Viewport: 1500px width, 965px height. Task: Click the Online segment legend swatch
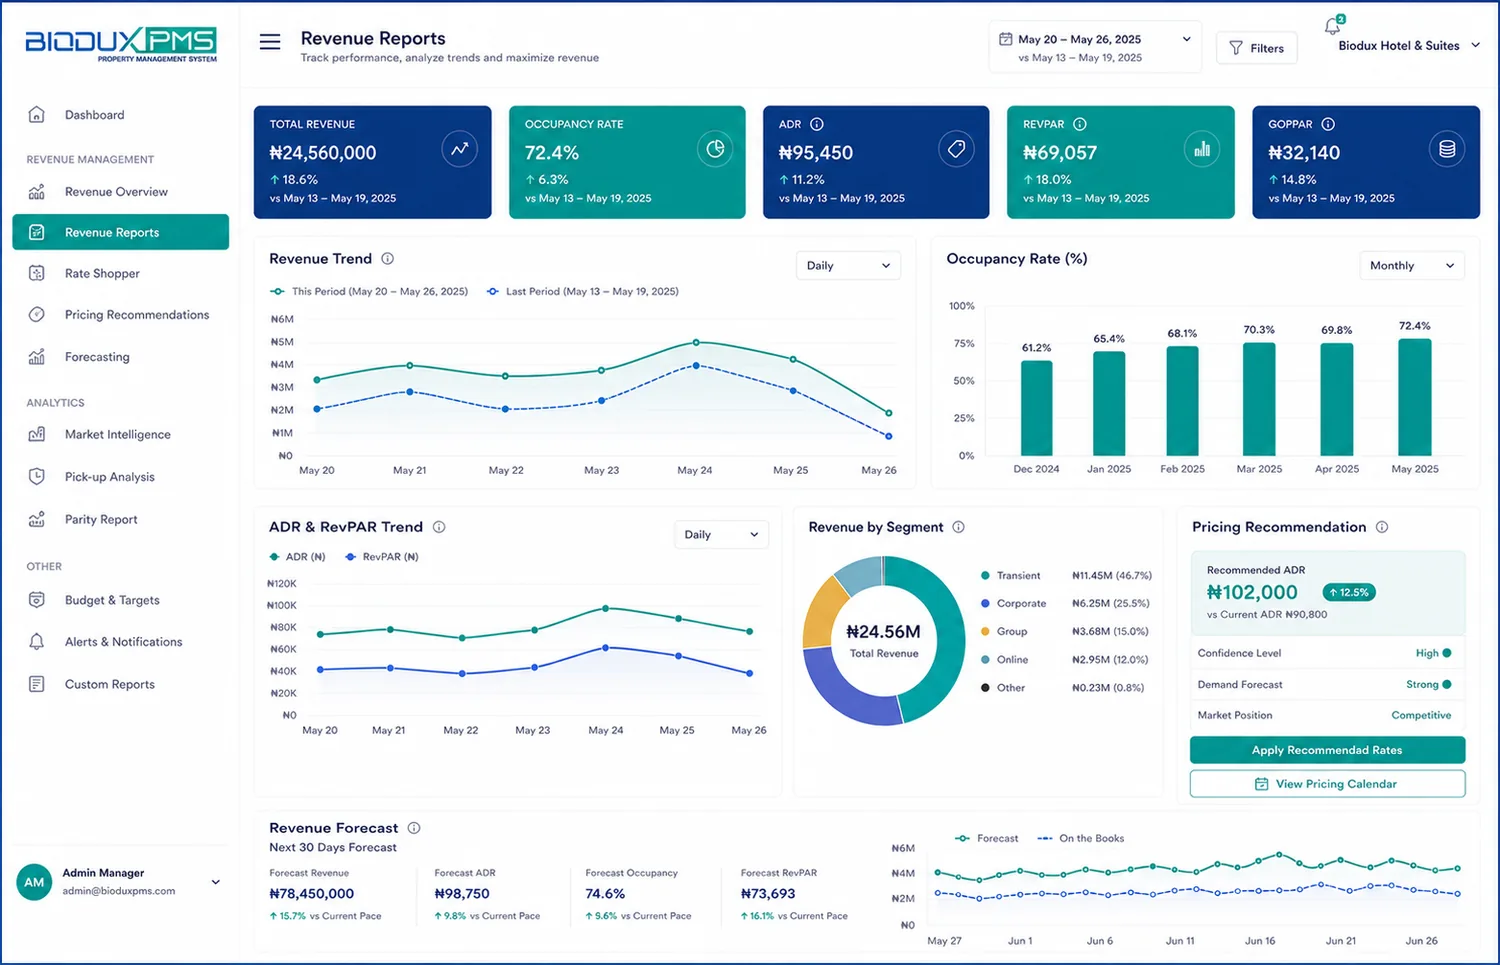click(985, 660)
